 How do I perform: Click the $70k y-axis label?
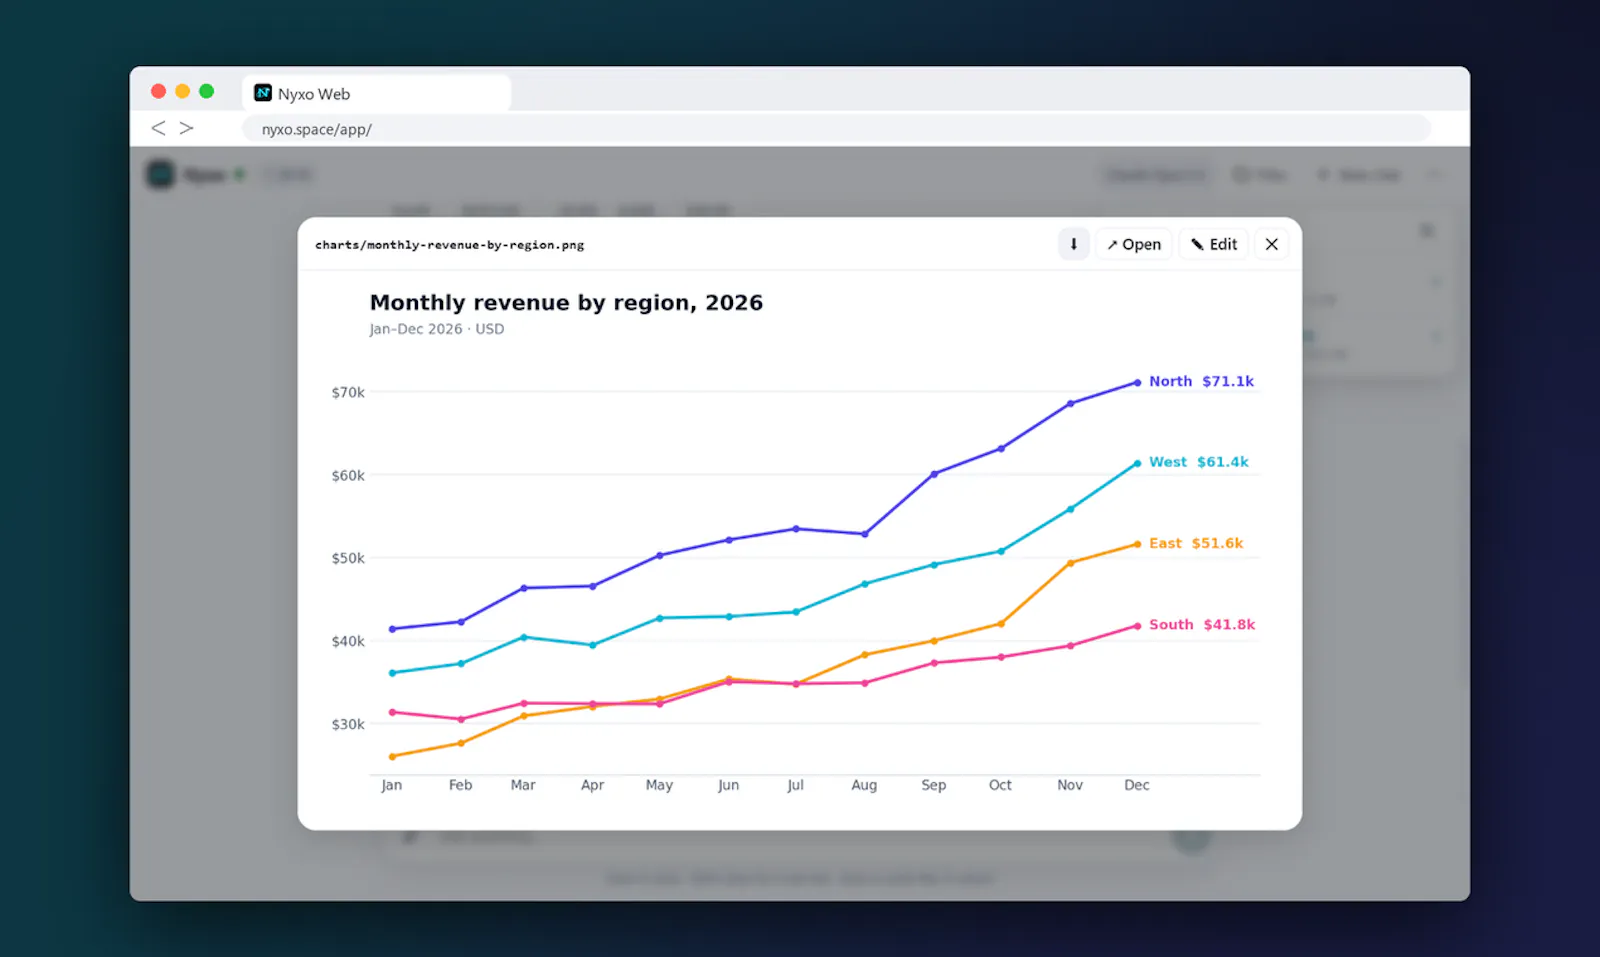coord(348,392)
